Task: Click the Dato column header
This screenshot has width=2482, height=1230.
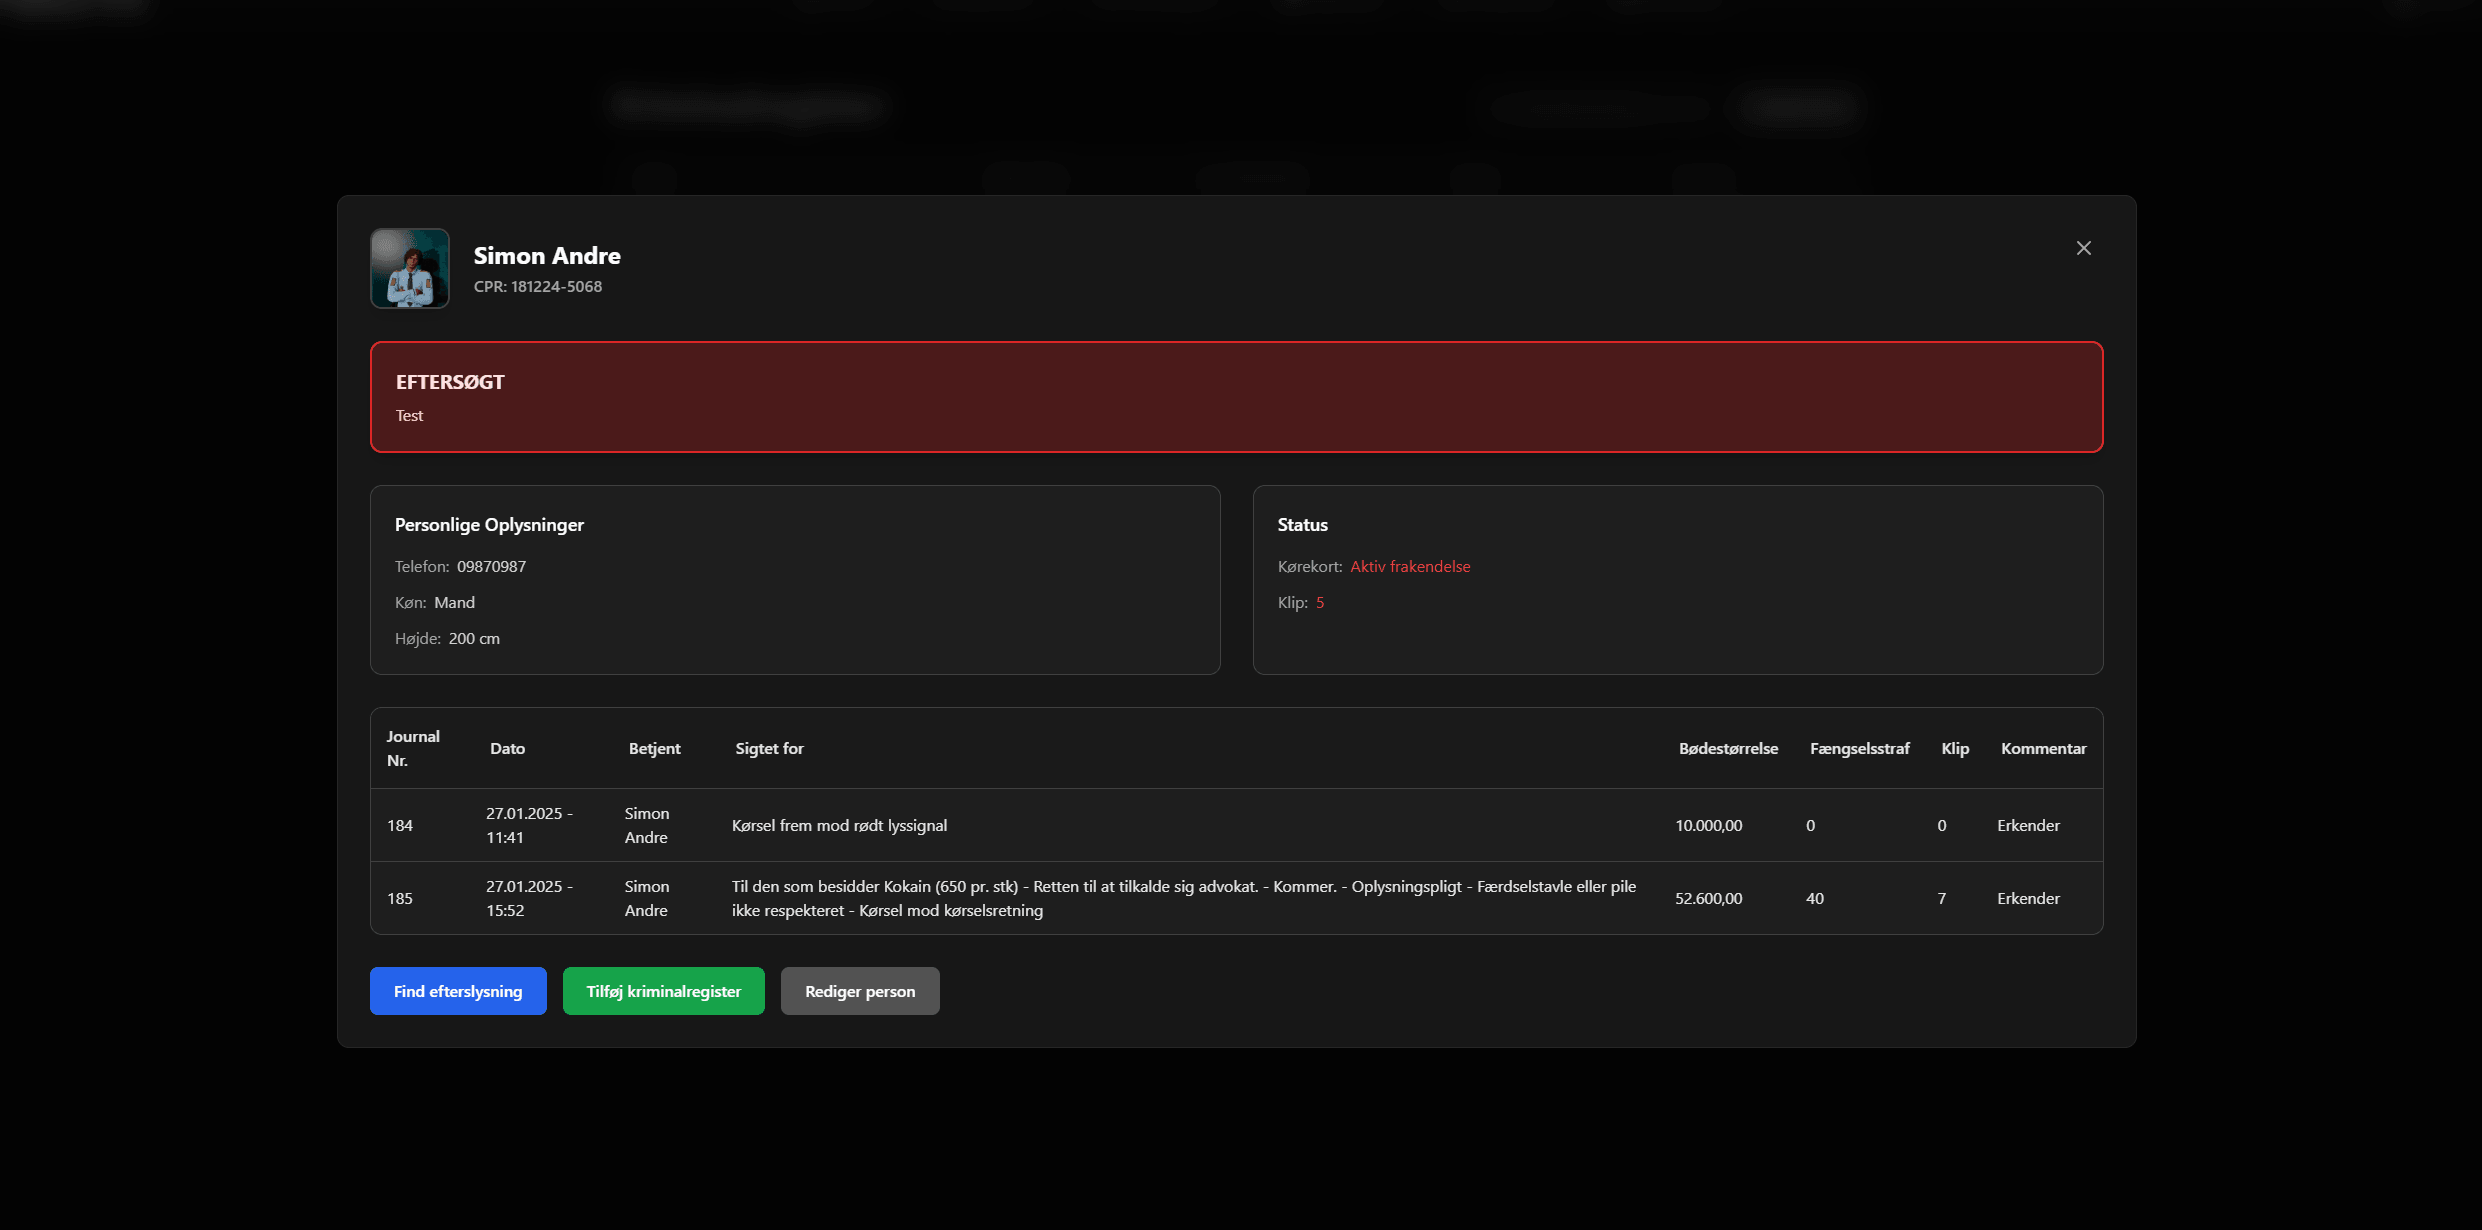Action: click(507, 748)
